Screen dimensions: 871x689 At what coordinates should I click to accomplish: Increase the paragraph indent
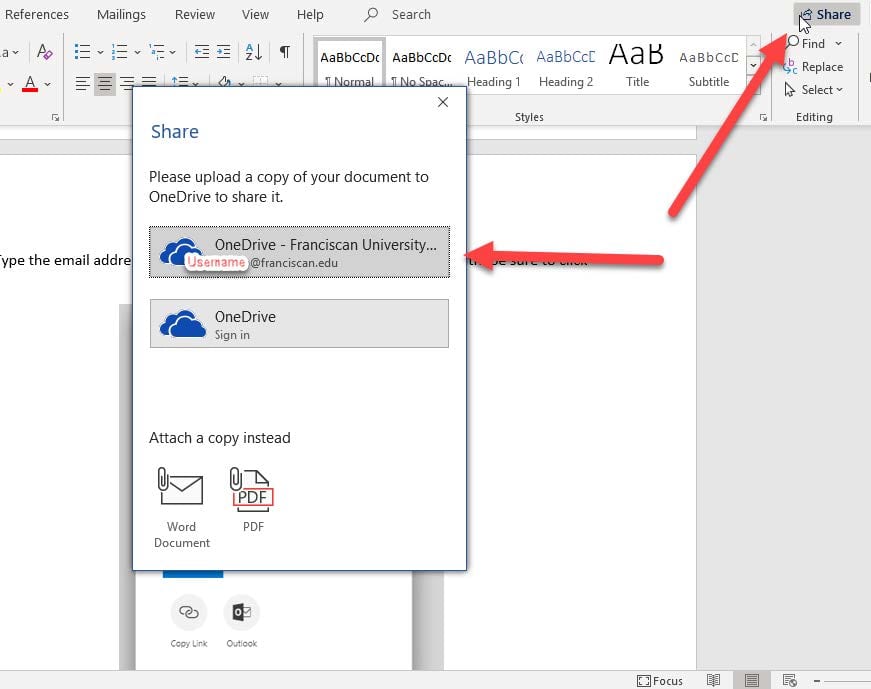[x=223, y=52]
